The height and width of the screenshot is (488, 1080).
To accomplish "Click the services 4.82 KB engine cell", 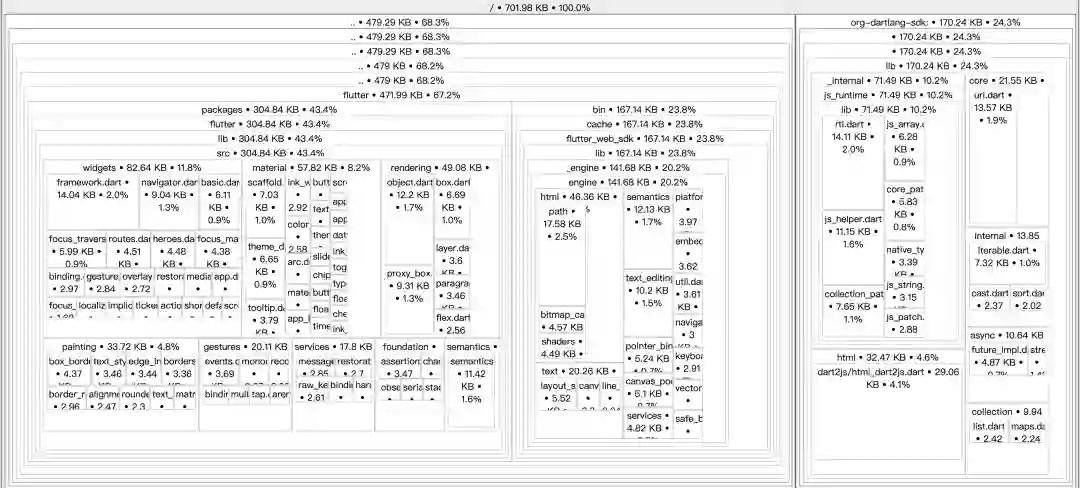I will coord(647,423).
